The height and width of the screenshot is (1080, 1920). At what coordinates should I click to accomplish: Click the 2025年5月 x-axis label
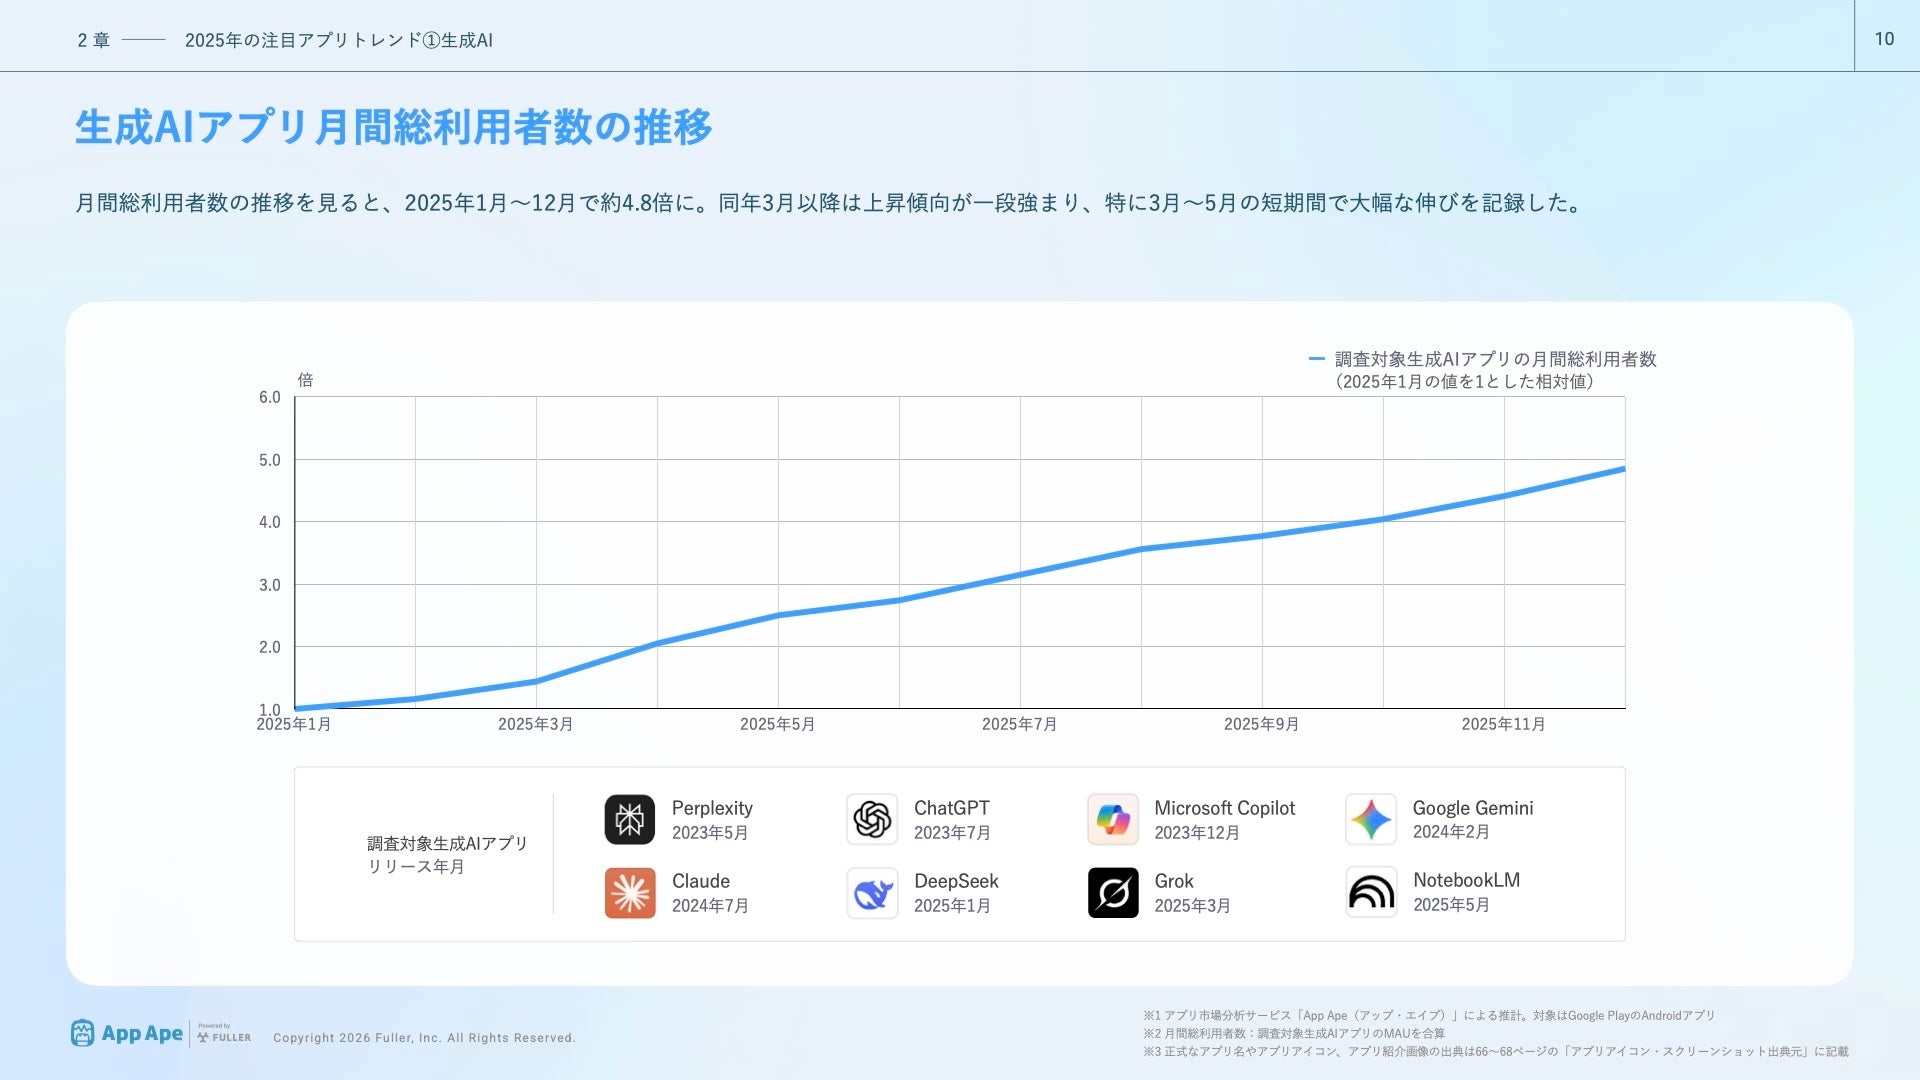click(x=777, y=724)
